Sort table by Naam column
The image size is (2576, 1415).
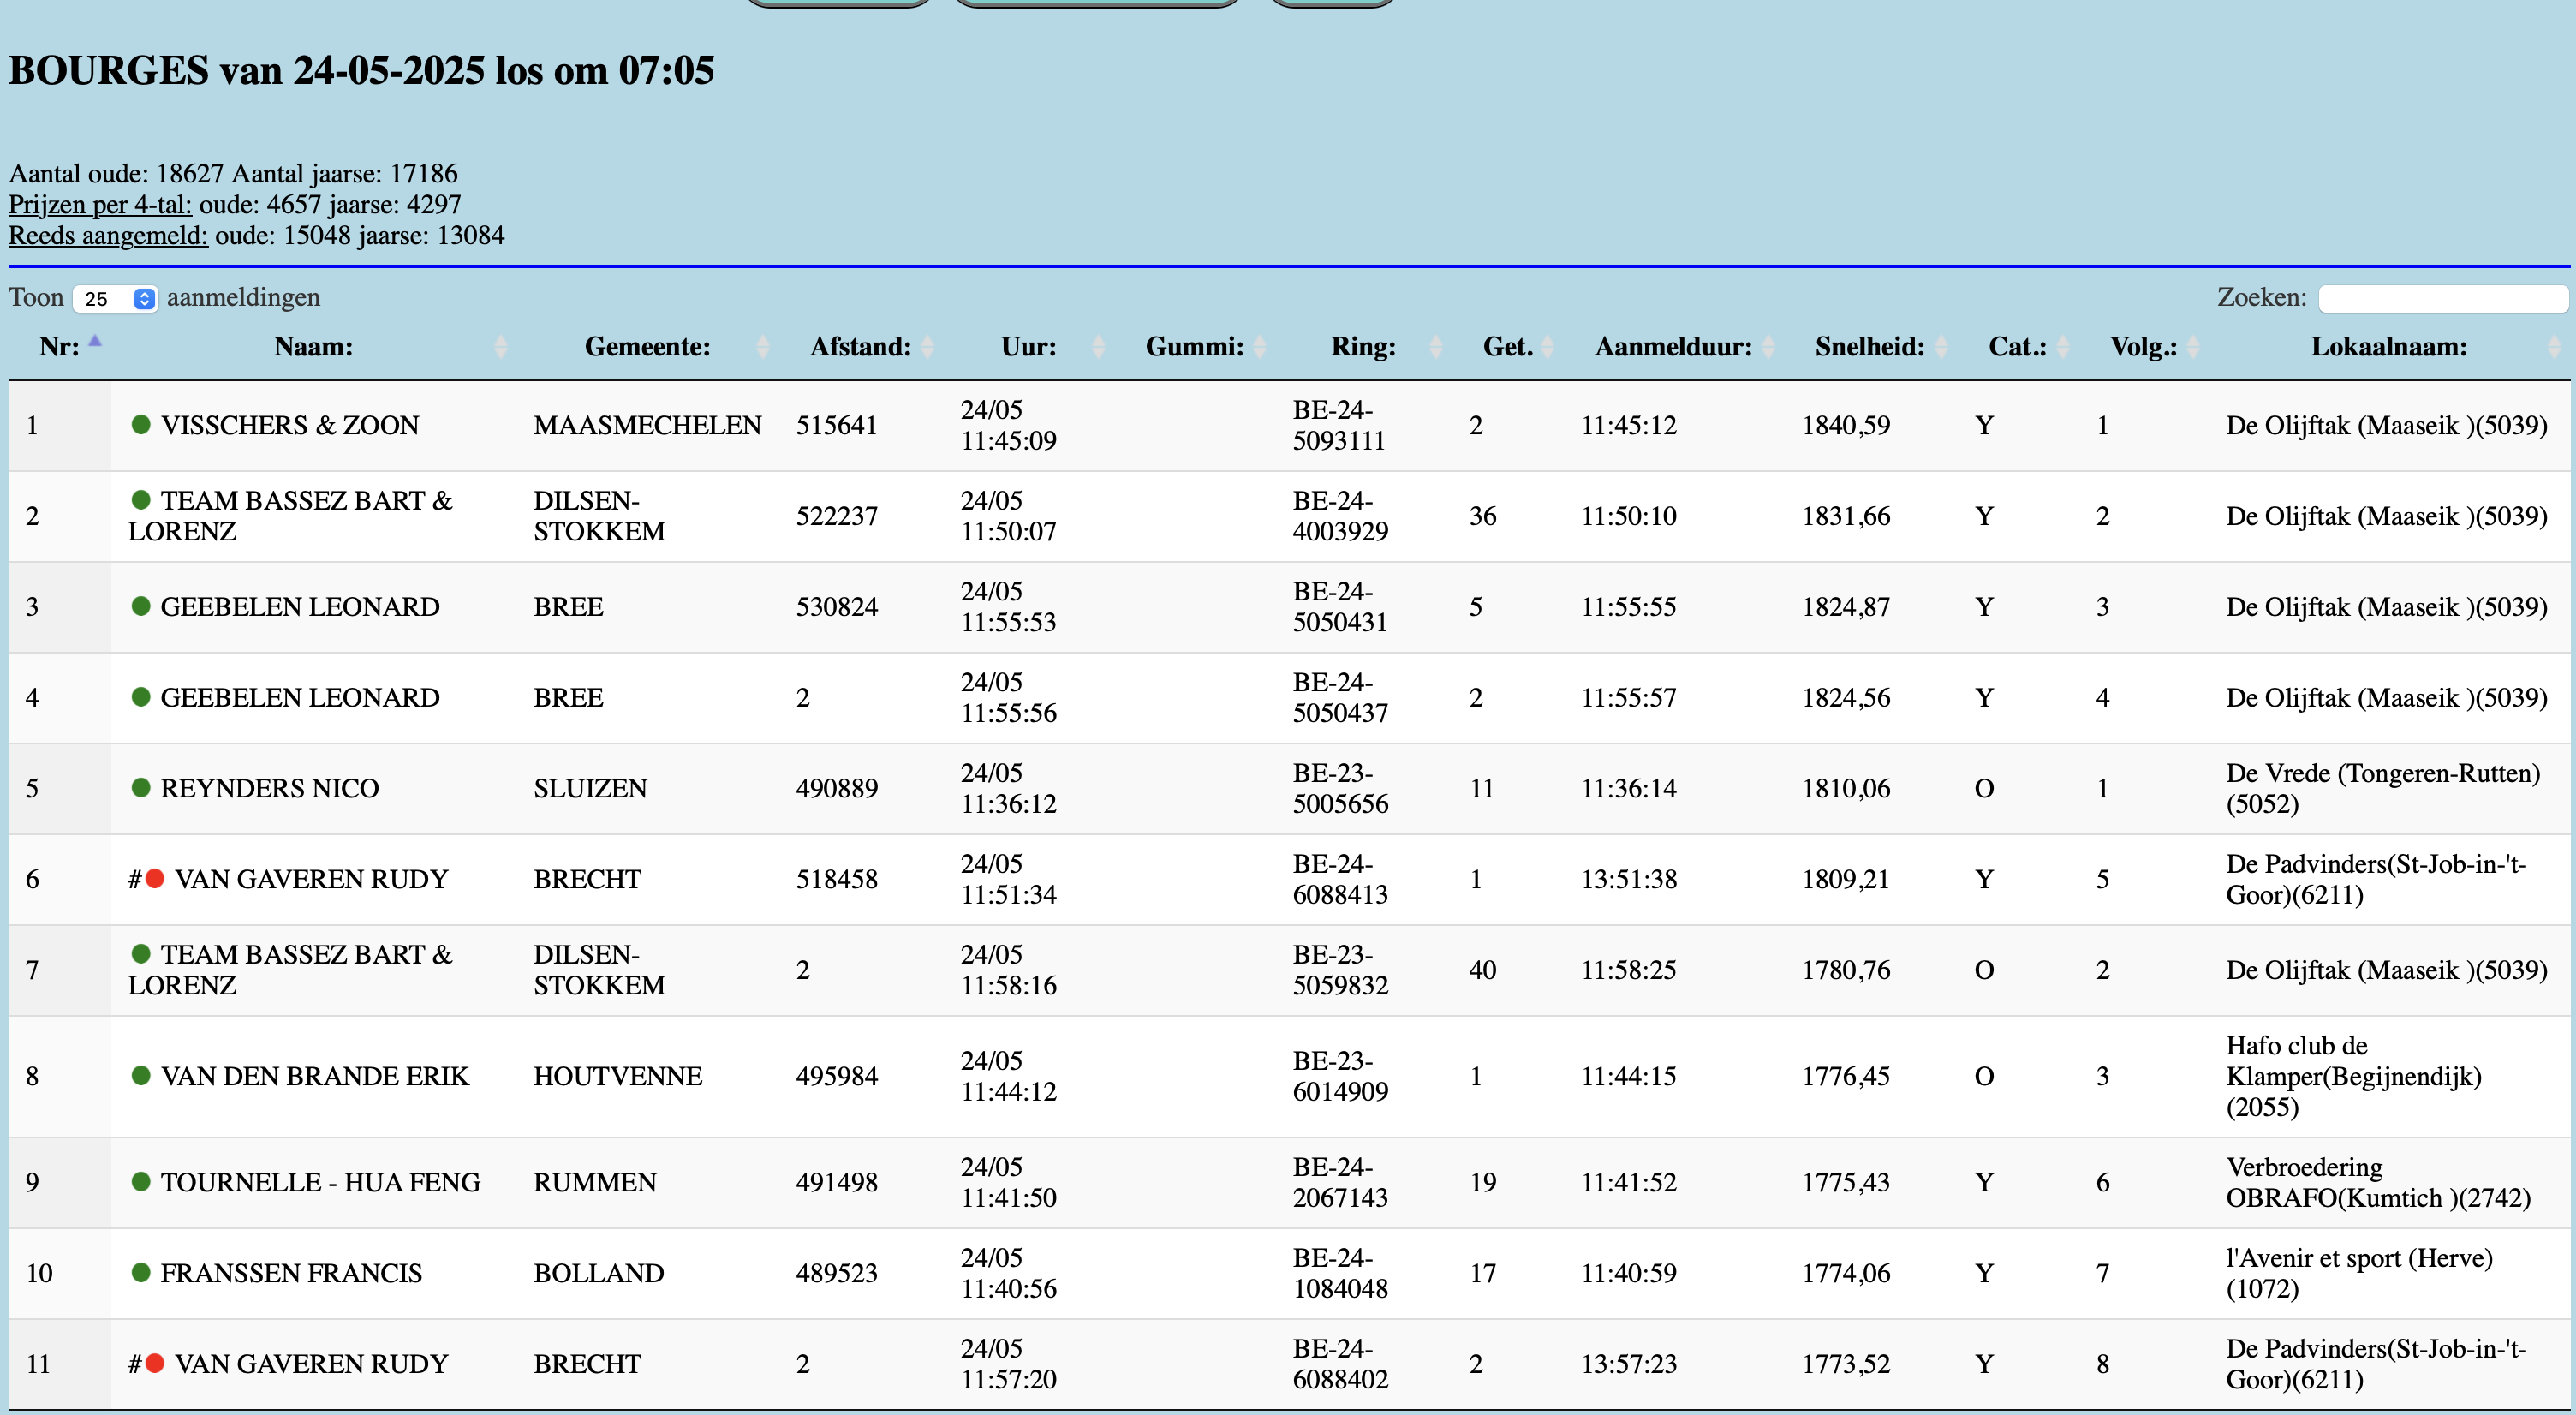click(x=313, y=347)
